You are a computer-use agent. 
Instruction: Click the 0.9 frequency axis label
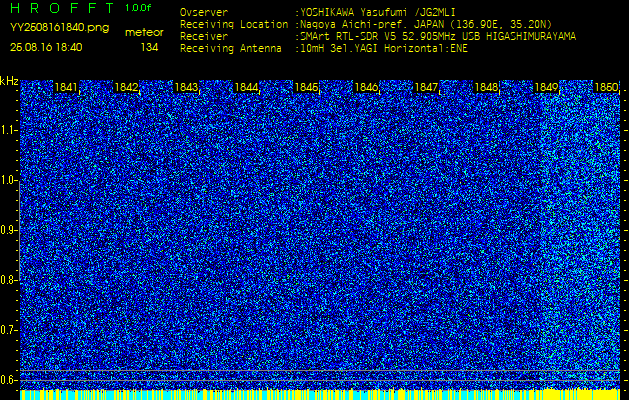pyautogui.click(x=8, y=230)
